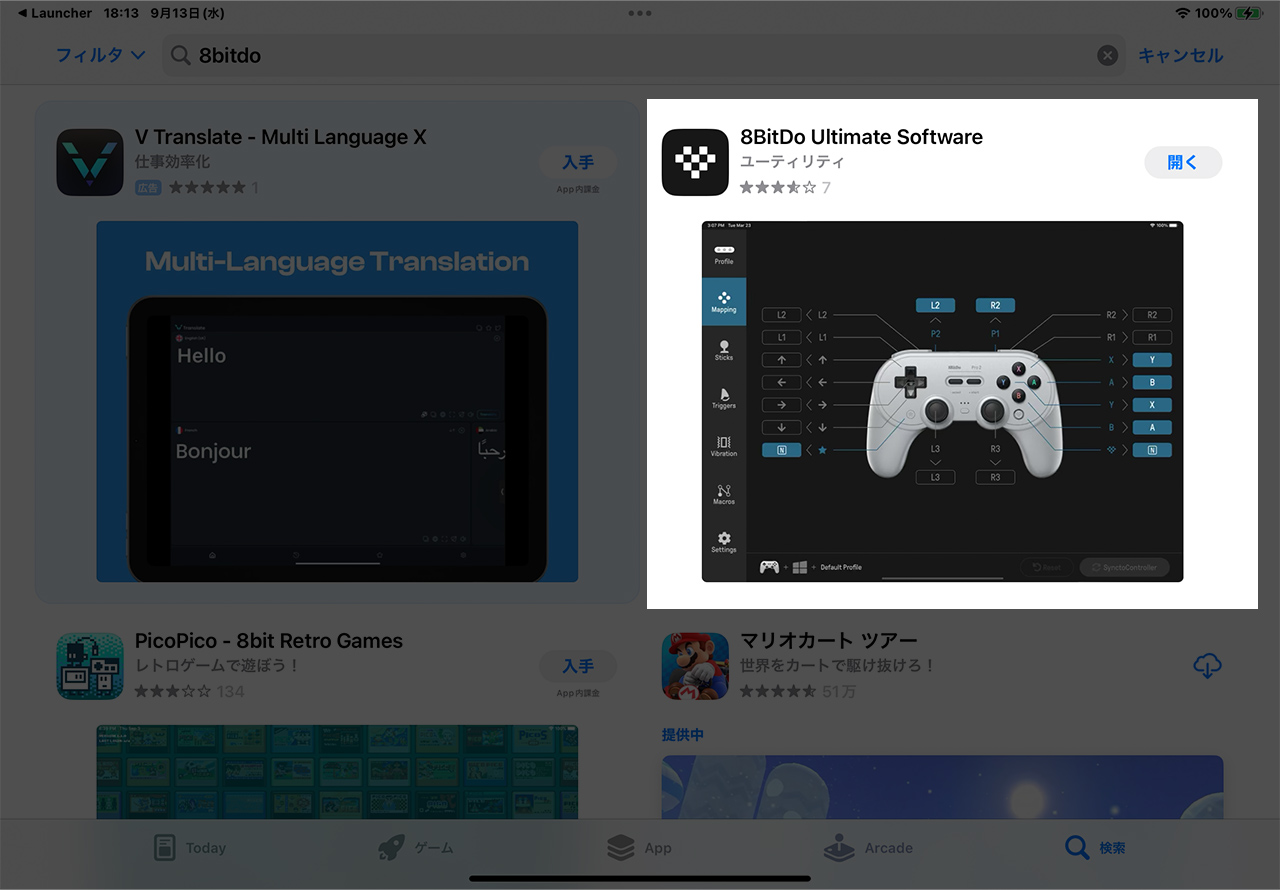This screenshot has width=1280, height=890.
Task: Tap the 8bitdo search input field
Action: click(640, 56)
